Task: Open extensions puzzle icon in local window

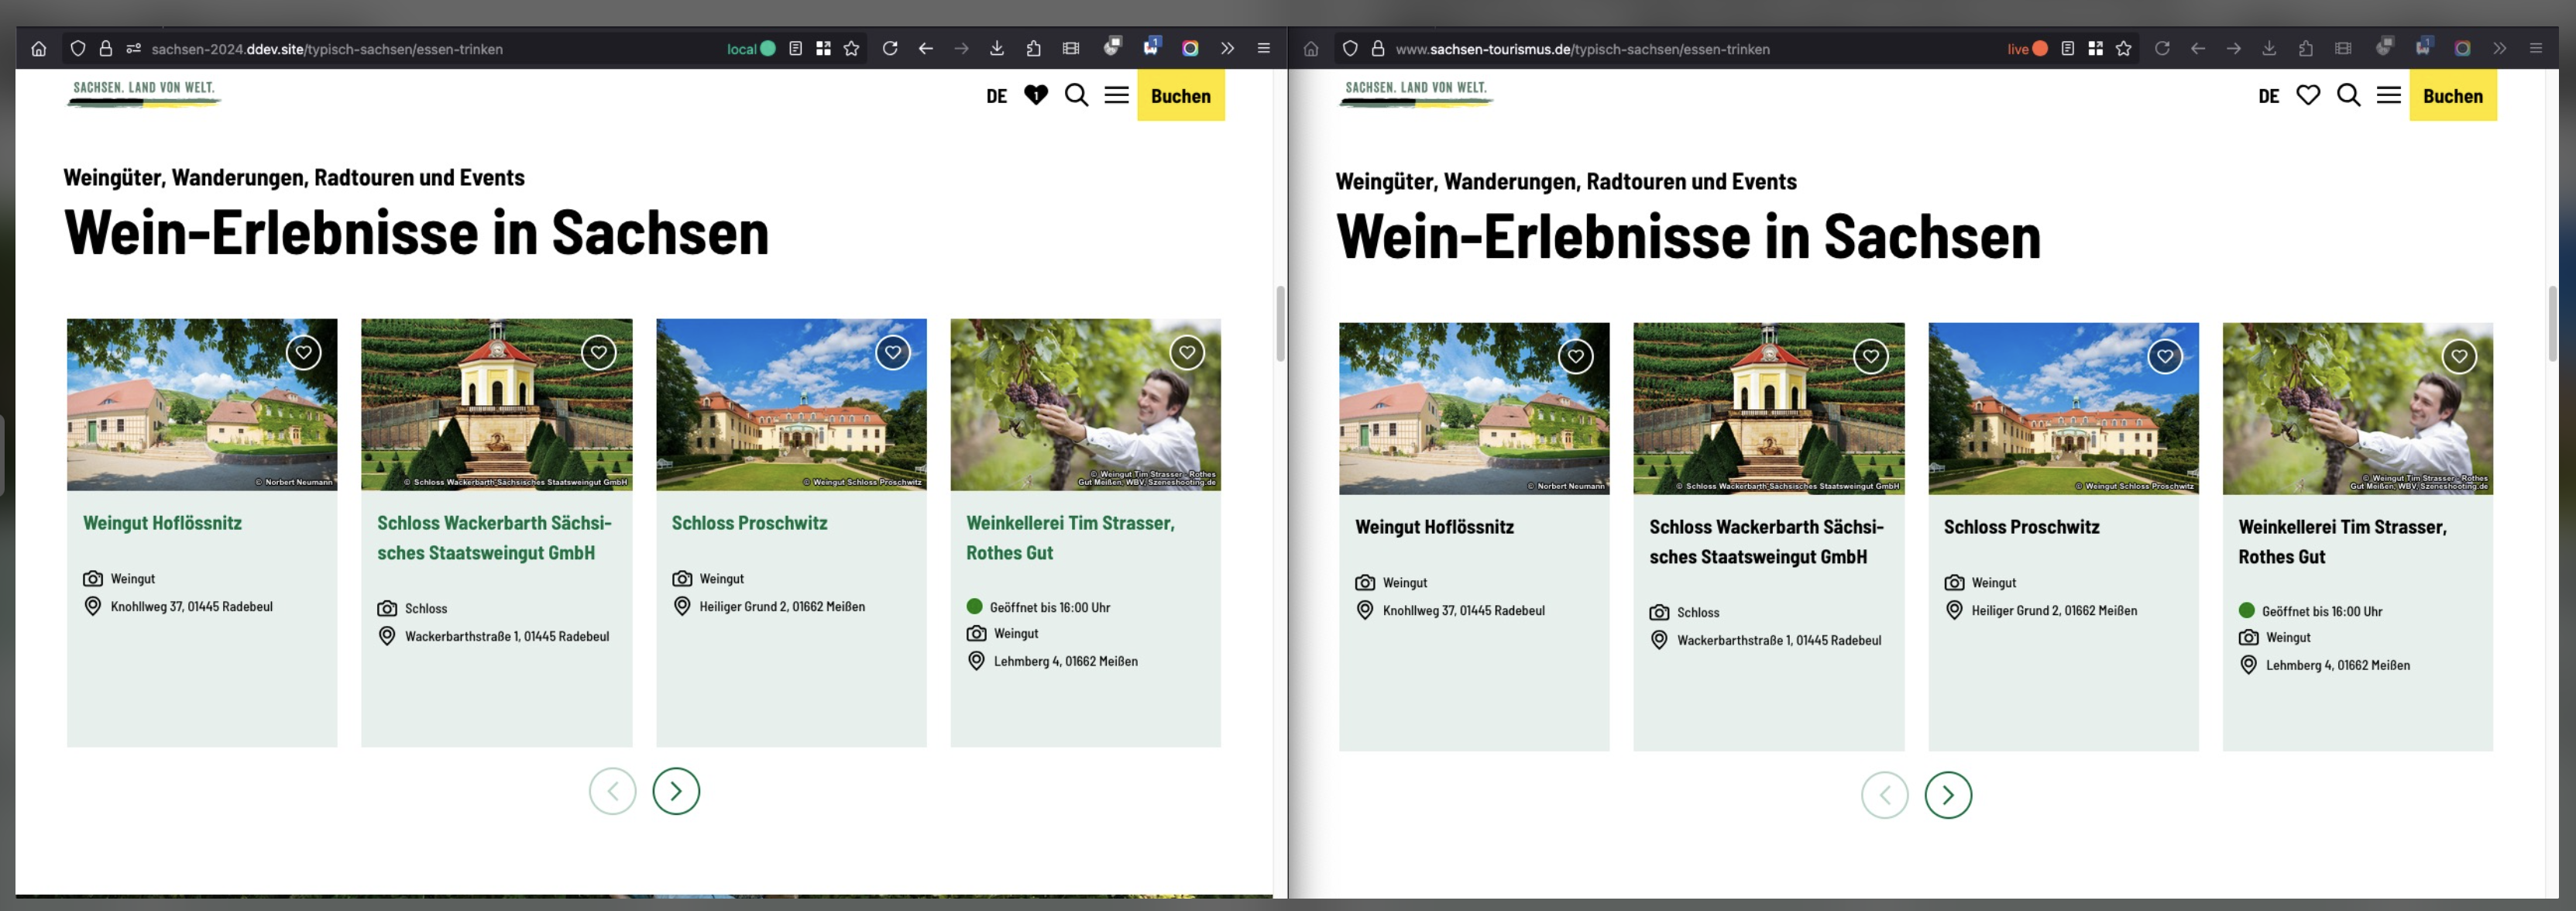Action: pos(1034,49)
